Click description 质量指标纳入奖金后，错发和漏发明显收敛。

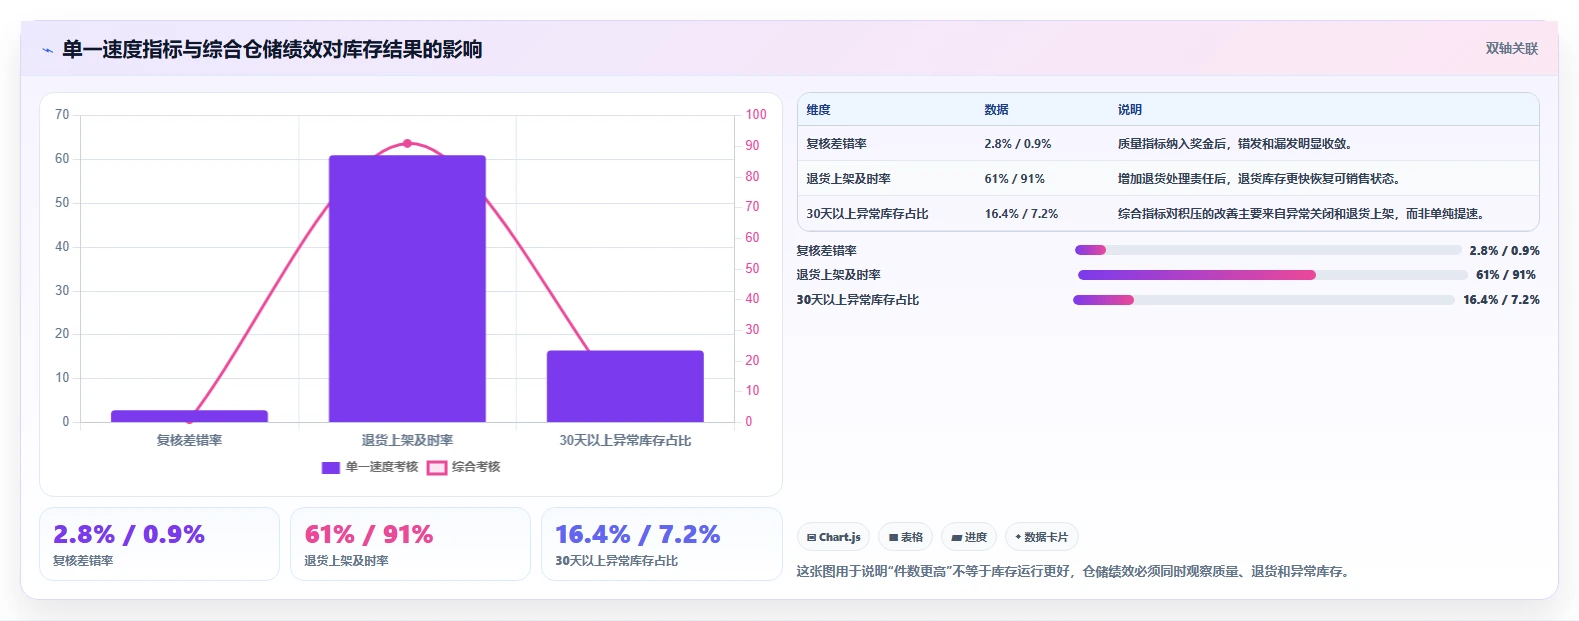point(1237,144)
